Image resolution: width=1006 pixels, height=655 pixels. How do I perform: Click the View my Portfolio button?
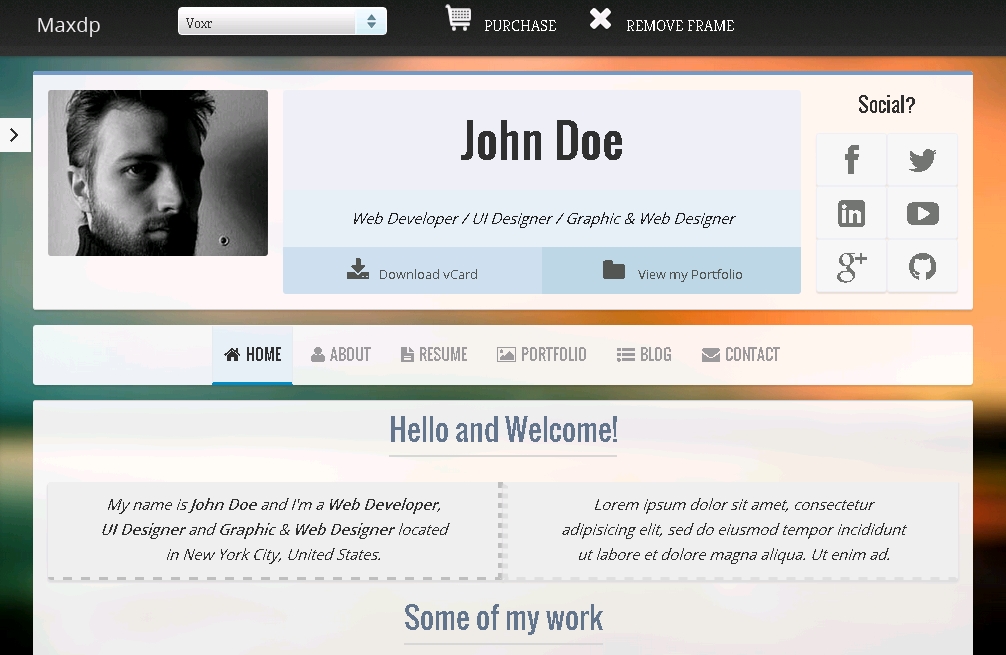(x=672, y=271)
